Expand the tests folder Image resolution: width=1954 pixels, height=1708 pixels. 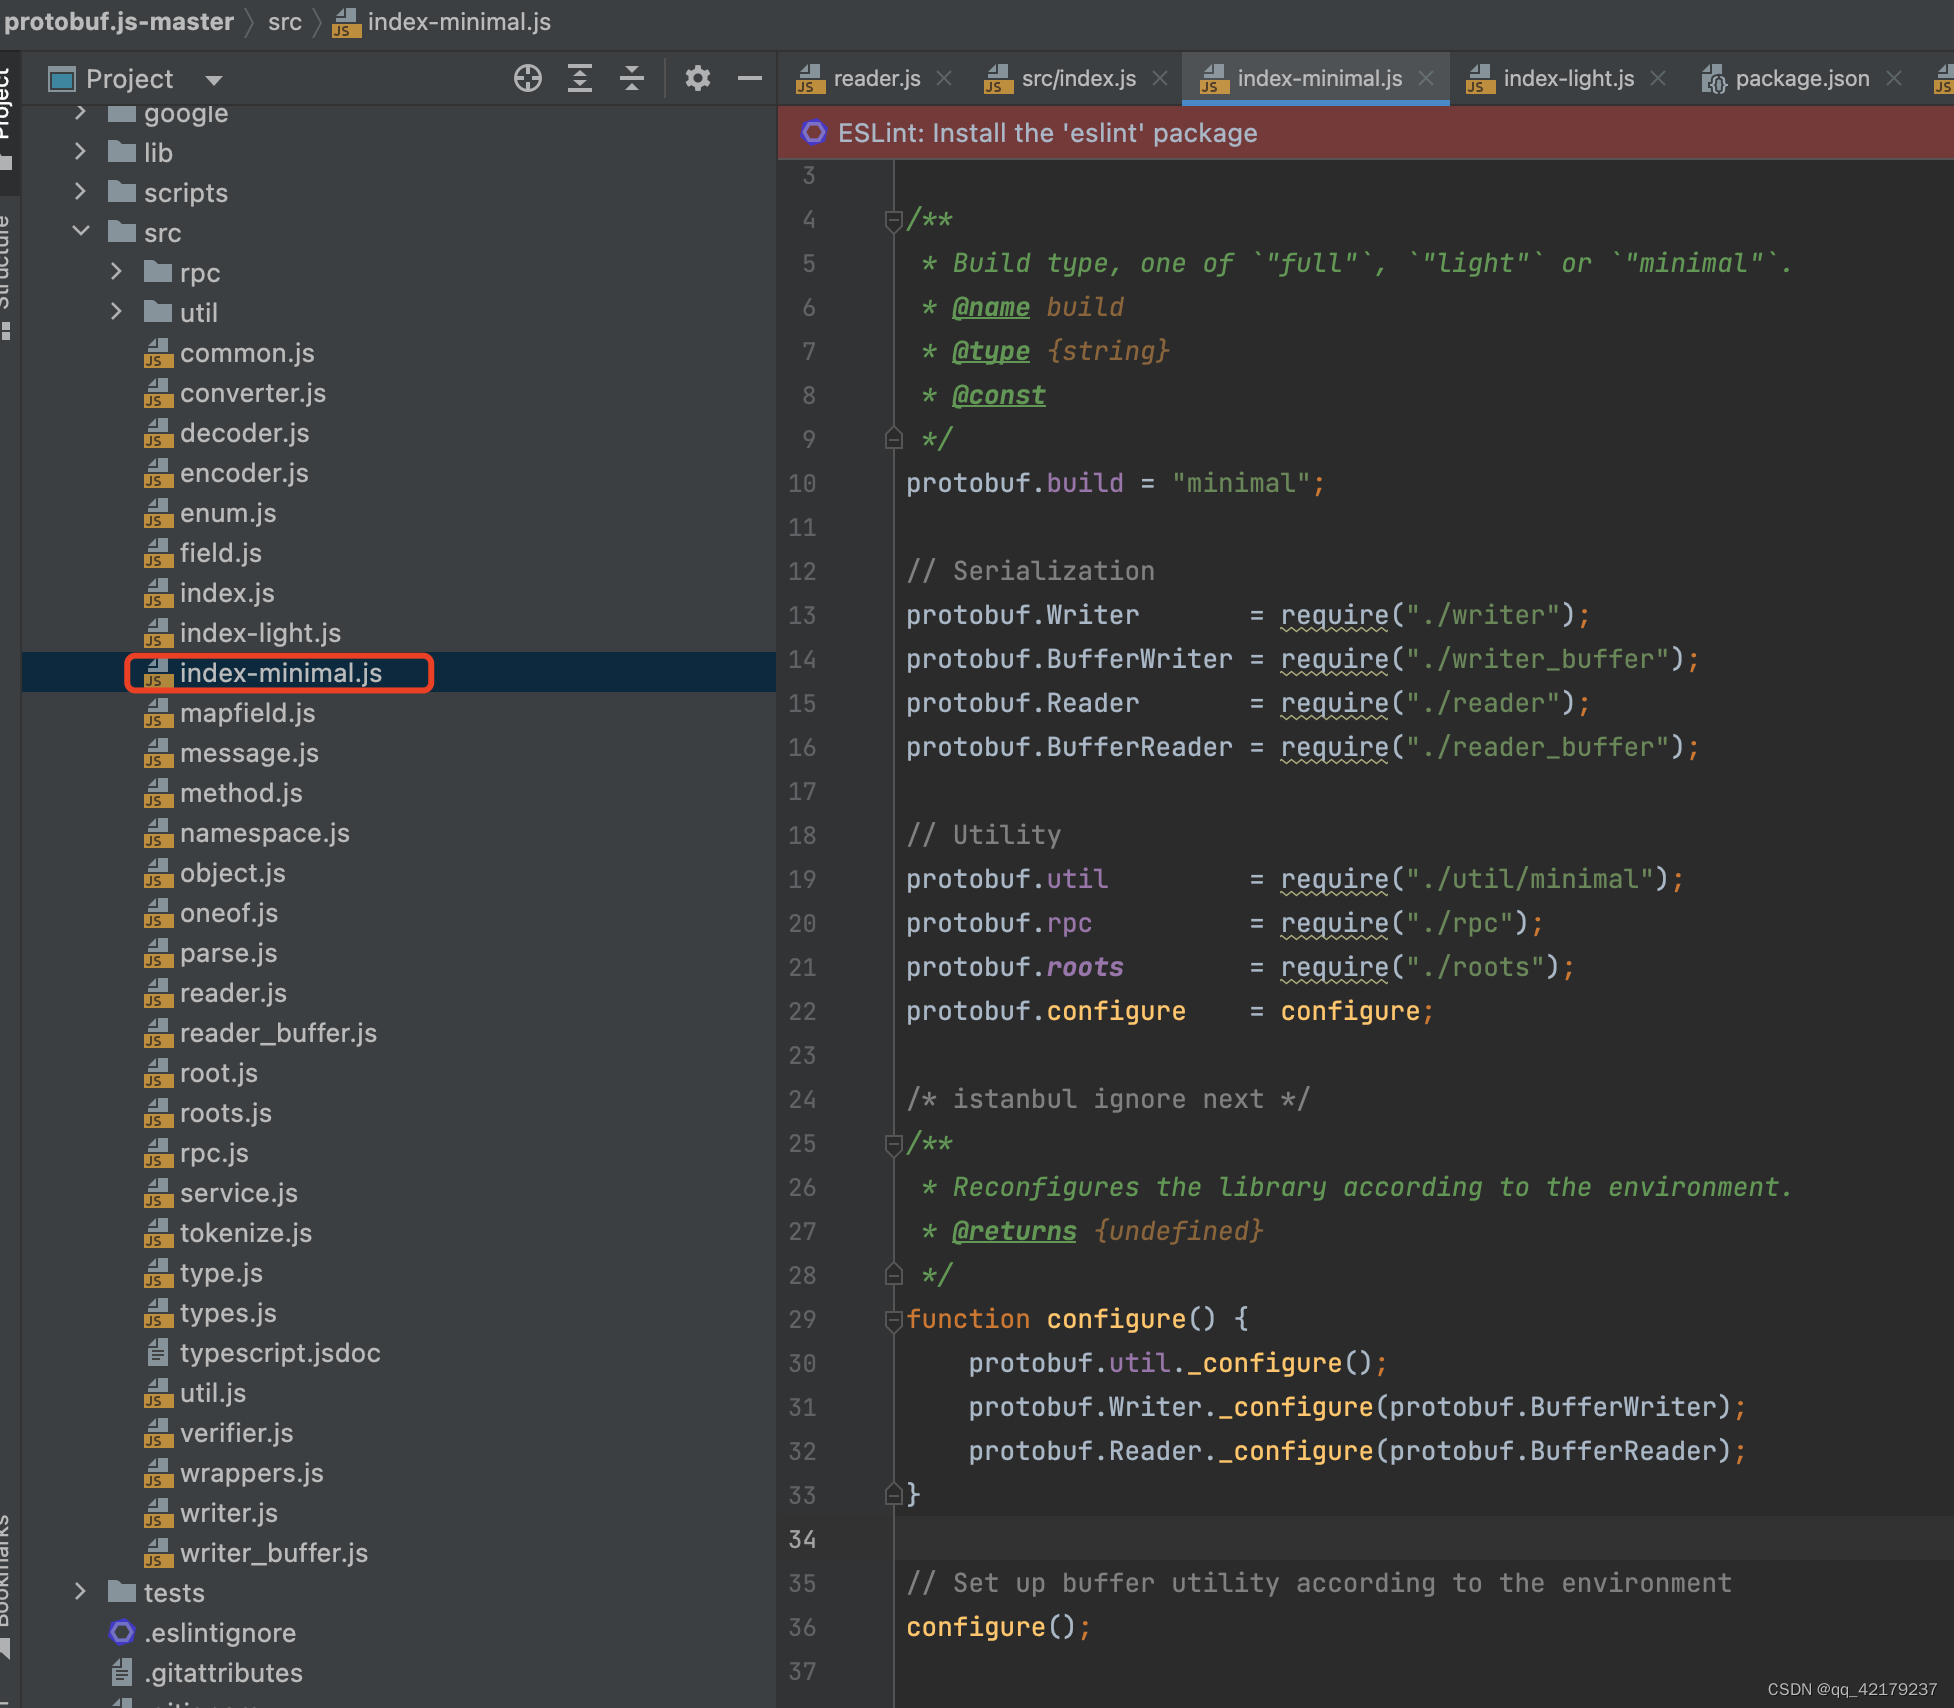pyautogui.click(x=81, y=1592)
